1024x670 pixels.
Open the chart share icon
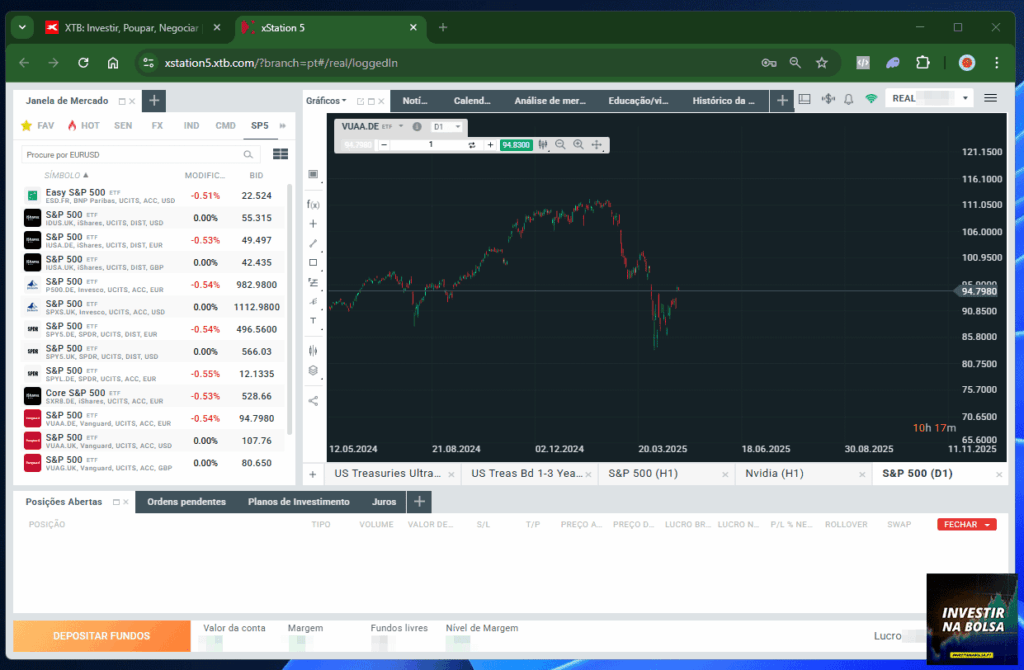313,401
